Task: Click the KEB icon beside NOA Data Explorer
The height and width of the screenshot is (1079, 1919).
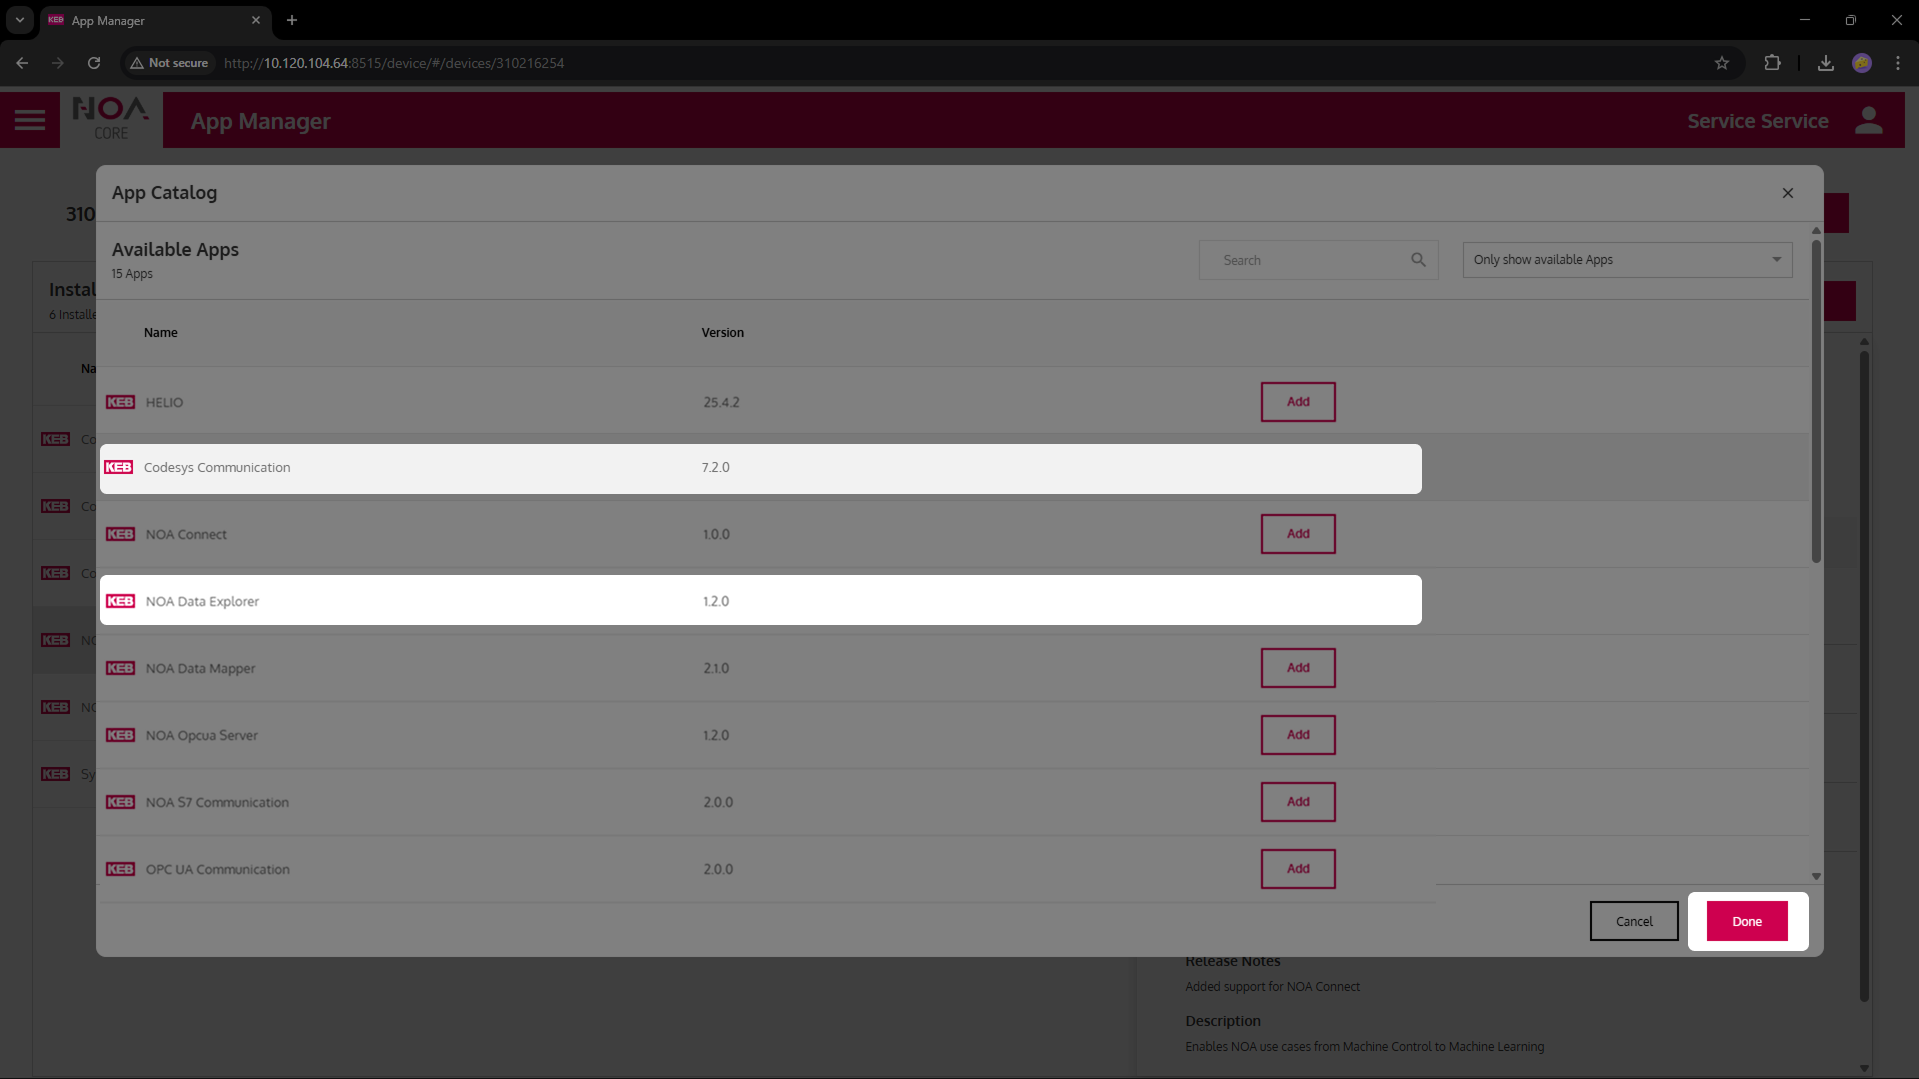Action: click(120, 601)
